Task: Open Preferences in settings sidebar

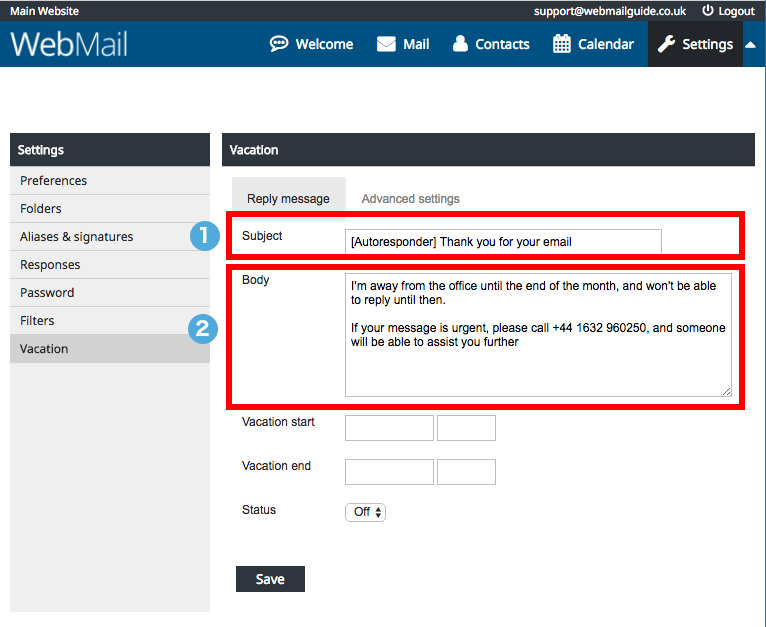Action: pos(110,180)
